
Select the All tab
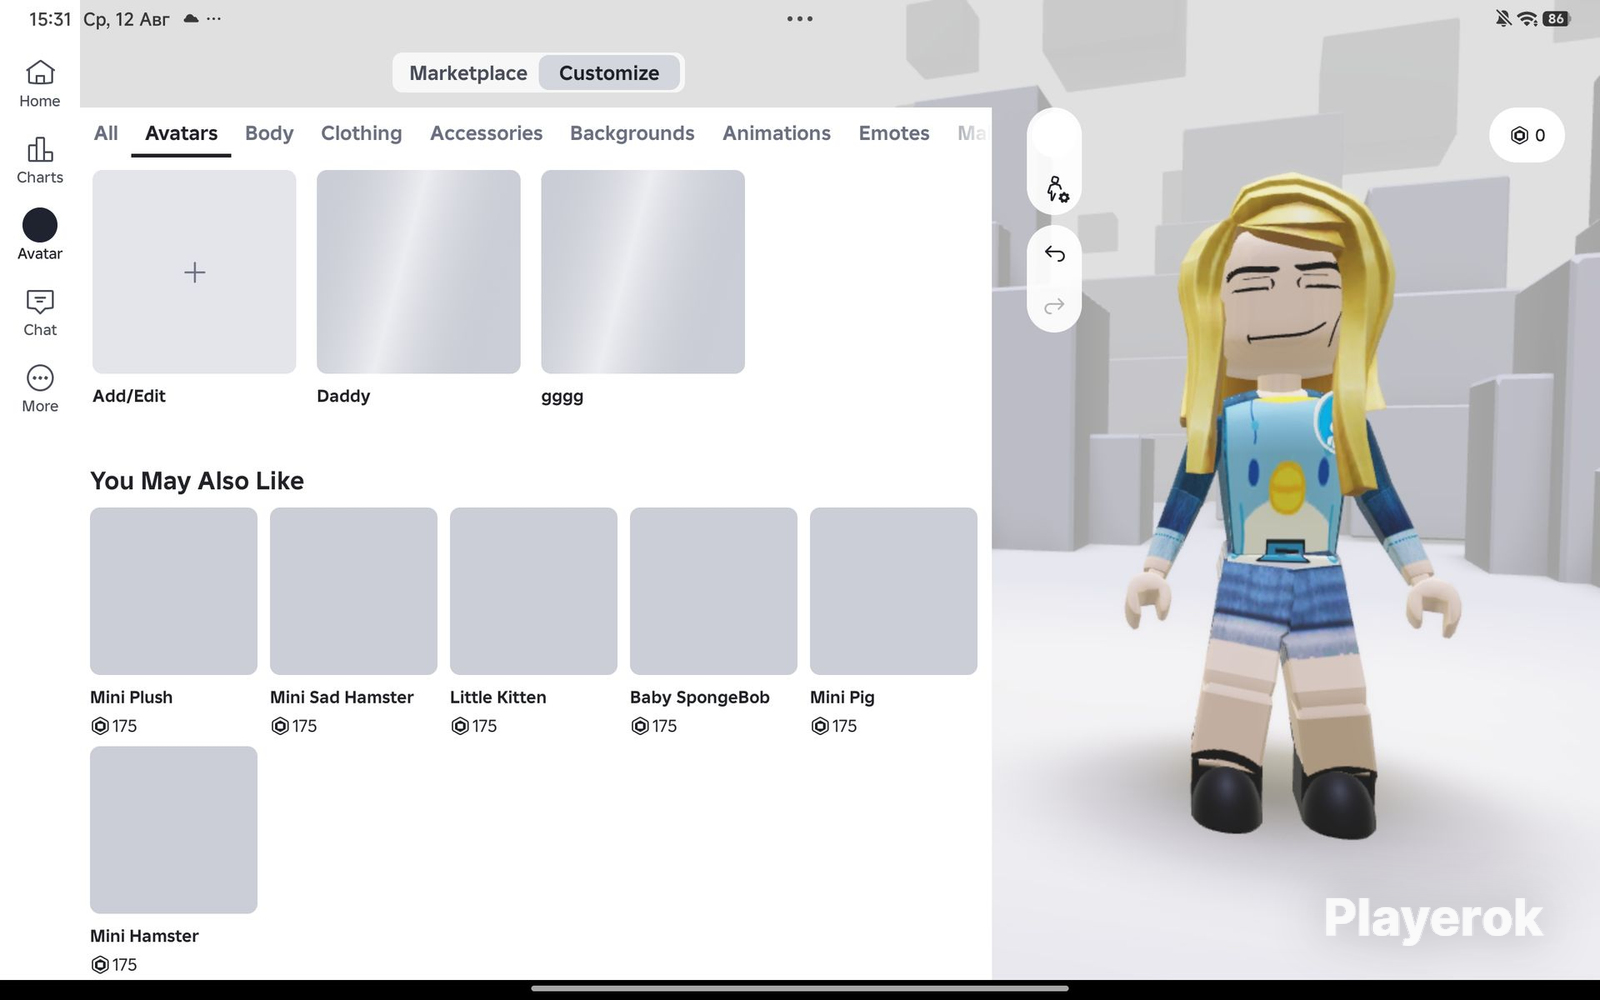point(106,133)
